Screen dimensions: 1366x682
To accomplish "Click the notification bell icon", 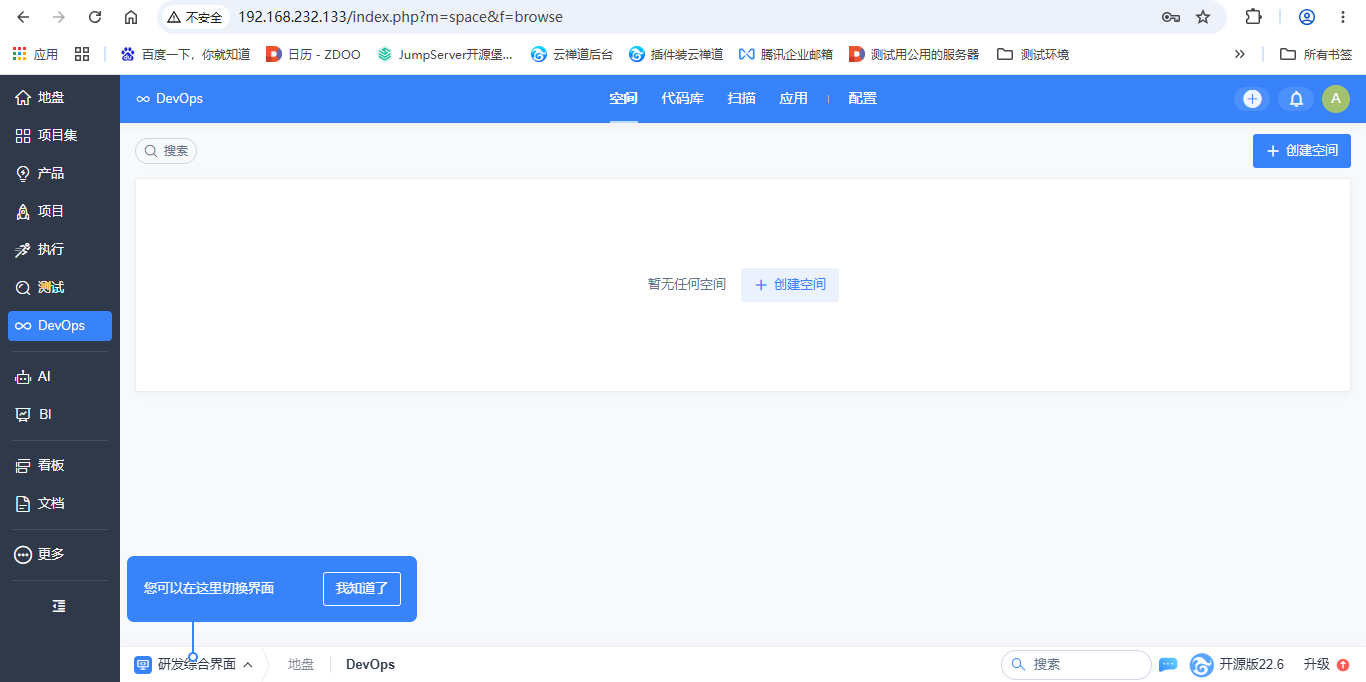I will click(1296, 99).
